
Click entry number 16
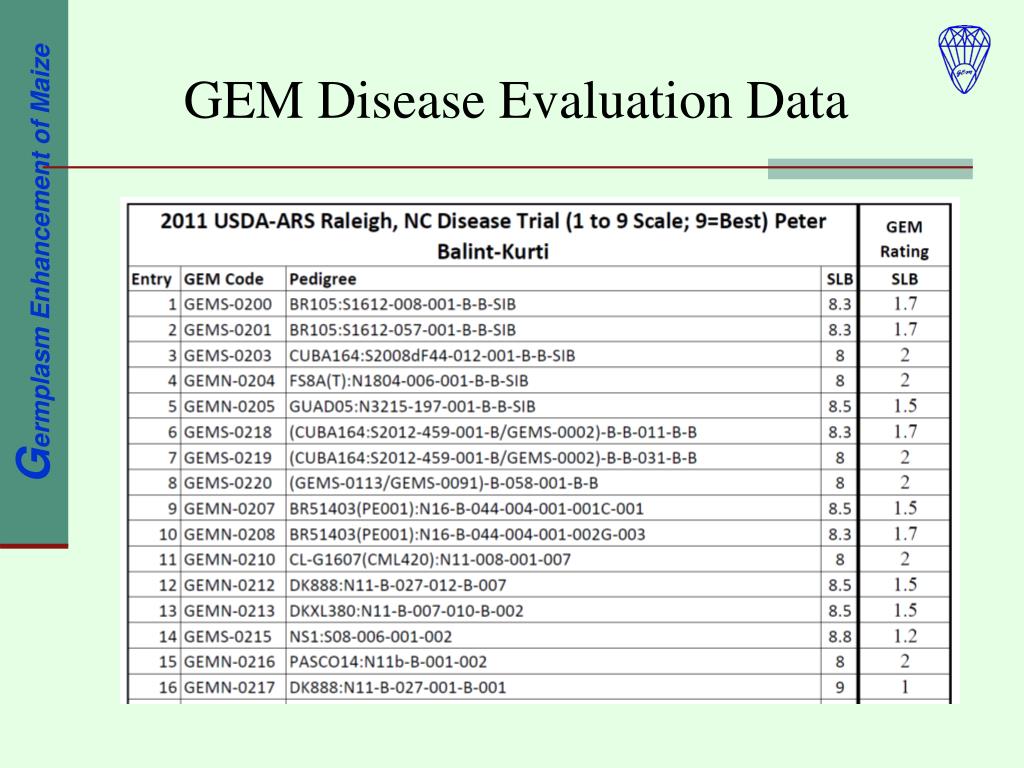[168, 687]
